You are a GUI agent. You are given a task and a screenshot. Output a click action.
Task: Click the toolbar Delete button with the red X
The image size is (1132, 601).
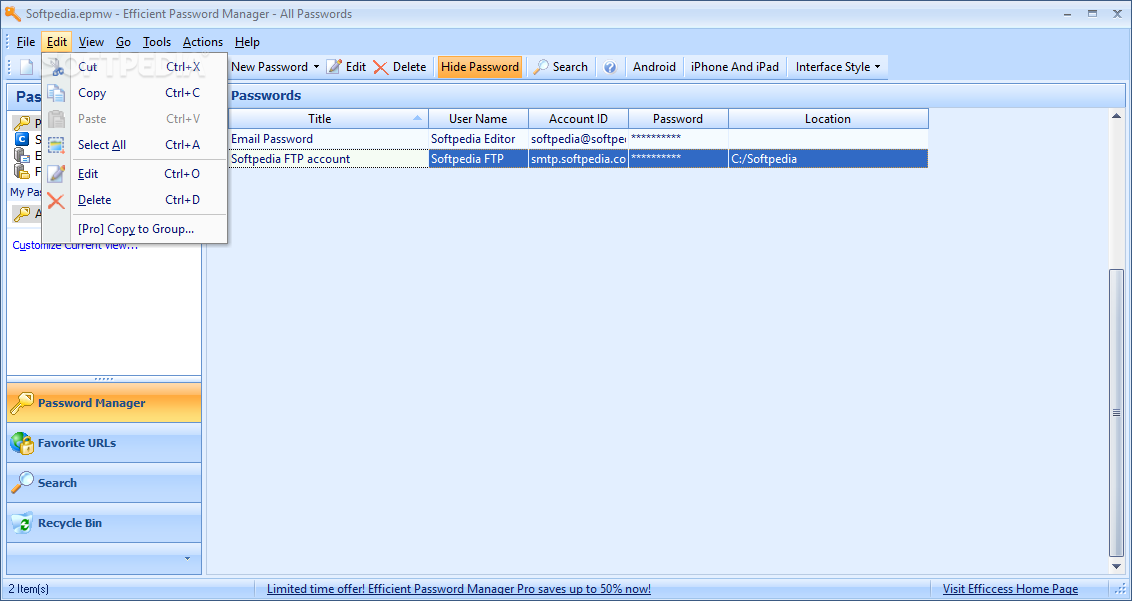(400, 67)
